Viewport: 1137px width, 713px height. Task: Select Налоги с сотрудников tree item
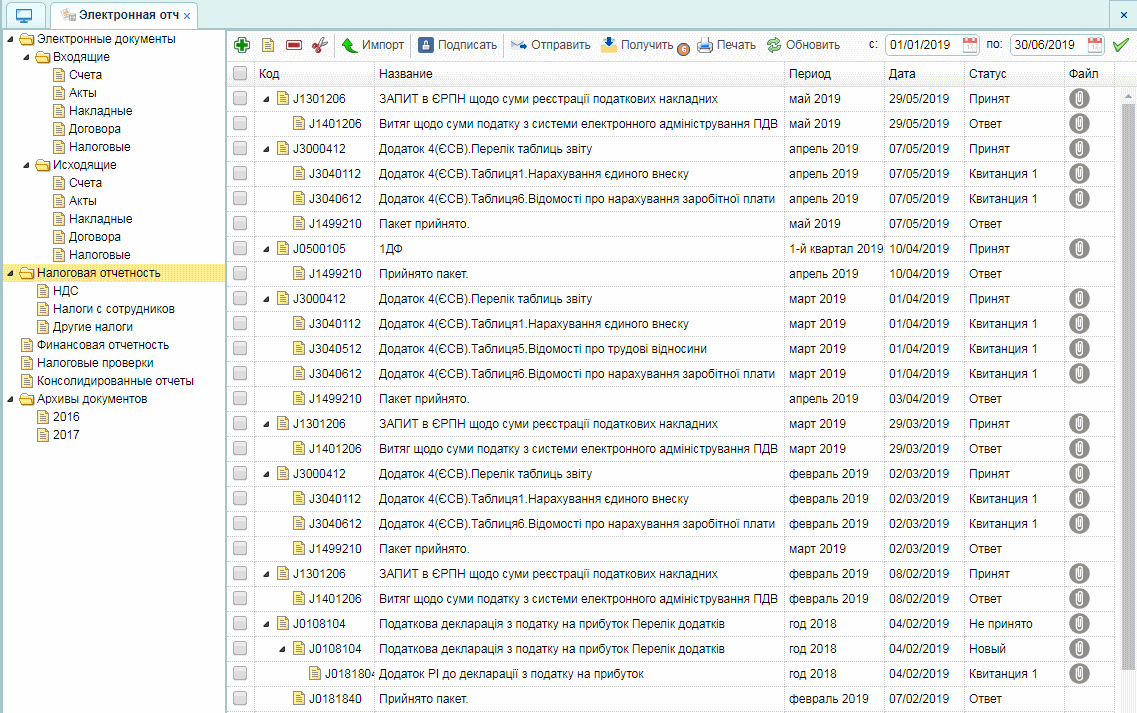[113, 309]
